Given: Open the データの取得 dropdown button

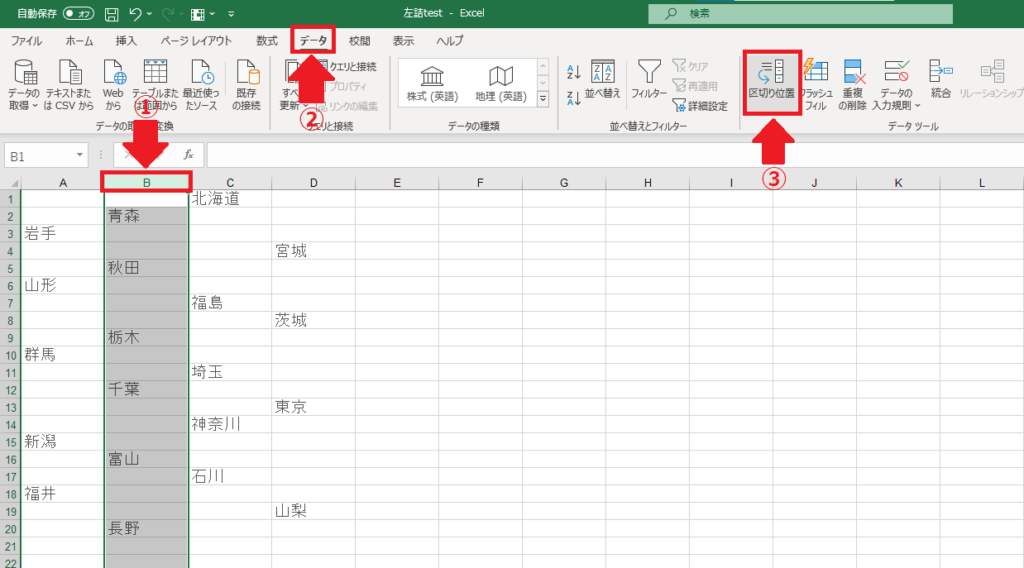Looking at the screenshot, I should click(x=24, y=85).
